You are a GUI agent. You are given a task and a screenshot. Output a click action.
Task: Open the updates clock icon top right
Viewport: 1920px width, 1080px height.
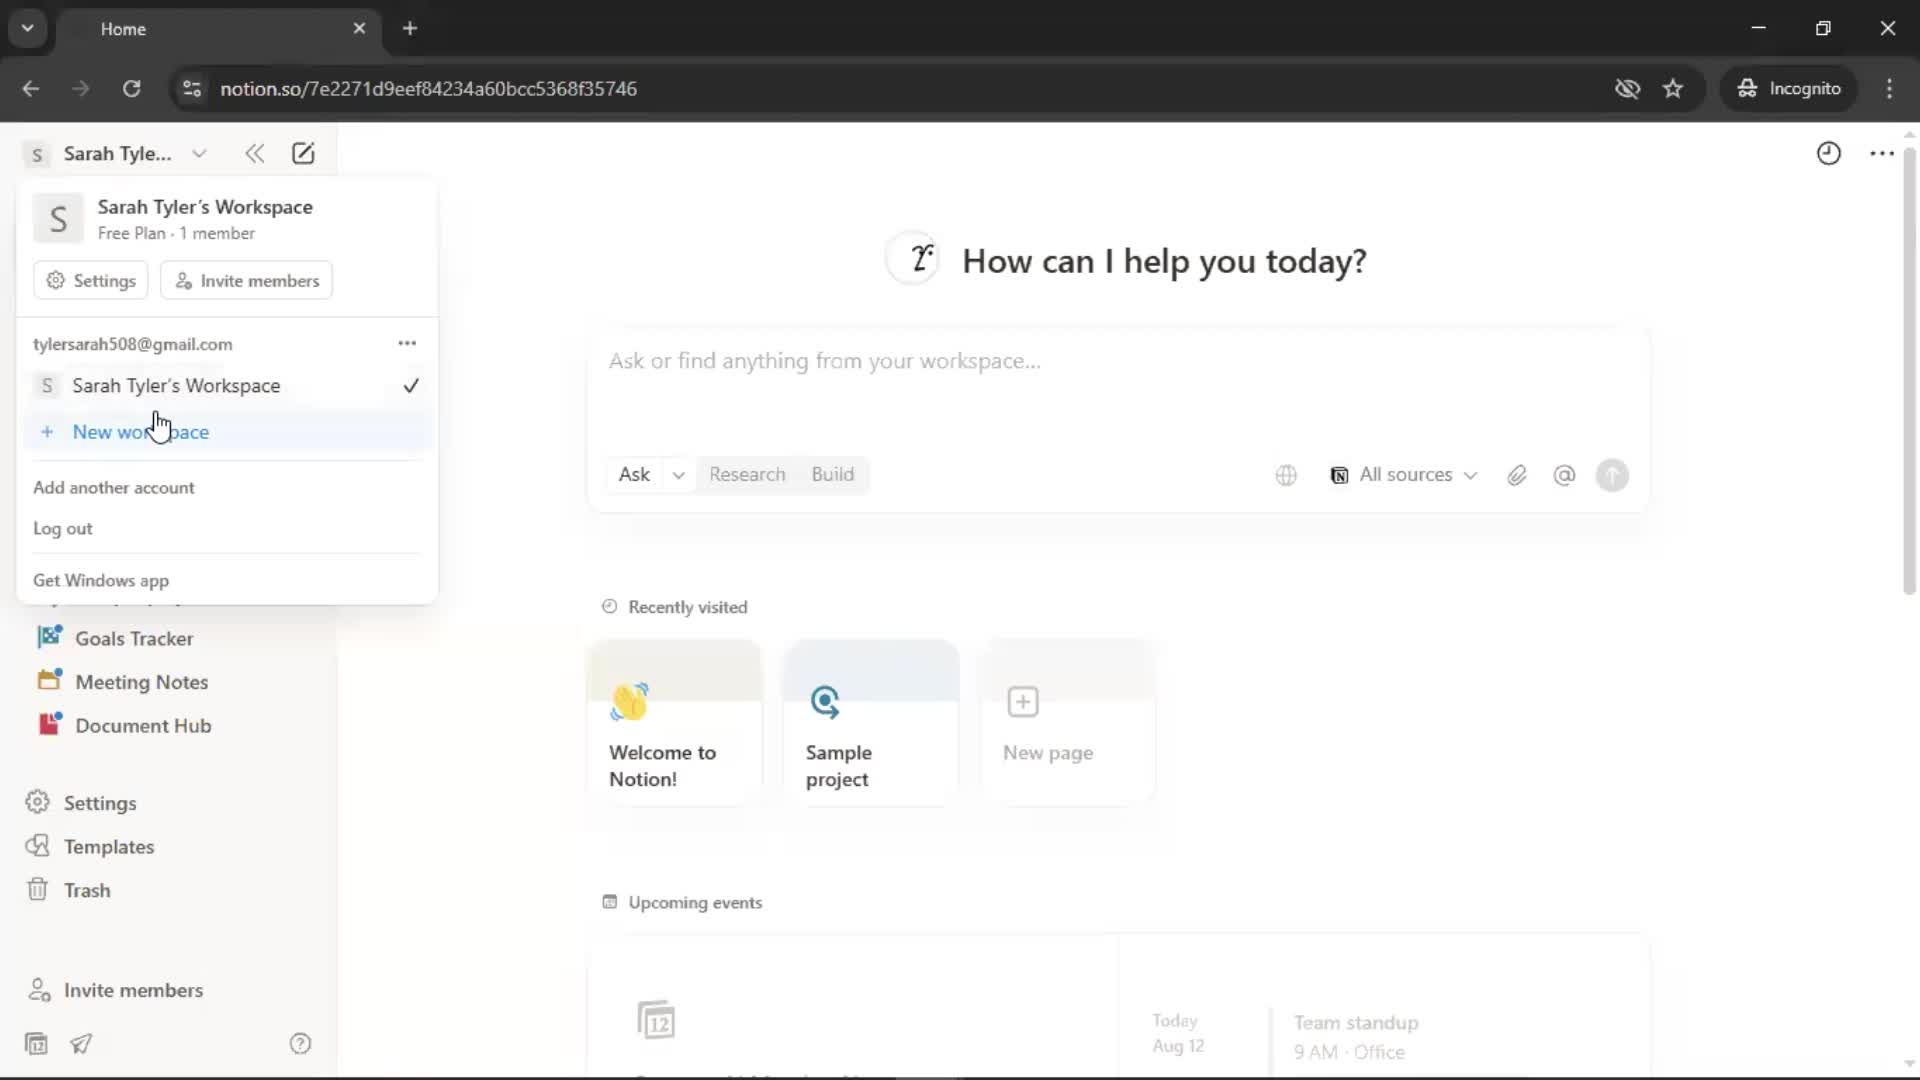[1828, 153]
